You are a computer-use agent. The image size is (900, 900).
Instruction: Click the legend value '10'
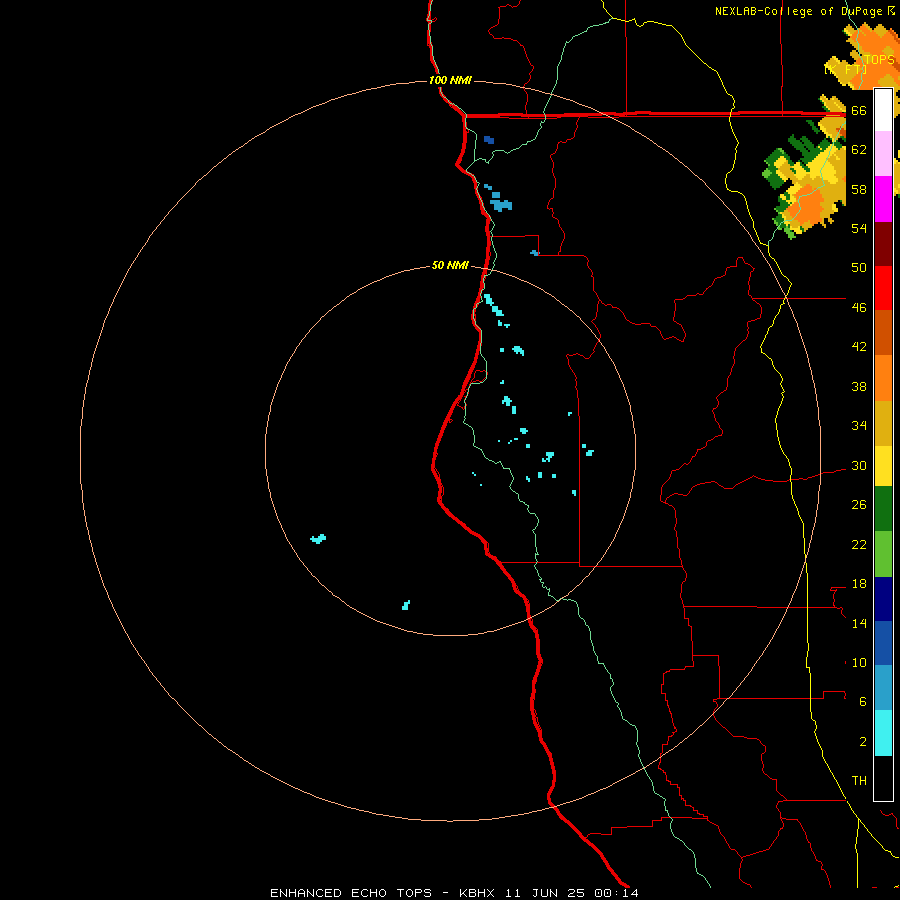[859, 662]
